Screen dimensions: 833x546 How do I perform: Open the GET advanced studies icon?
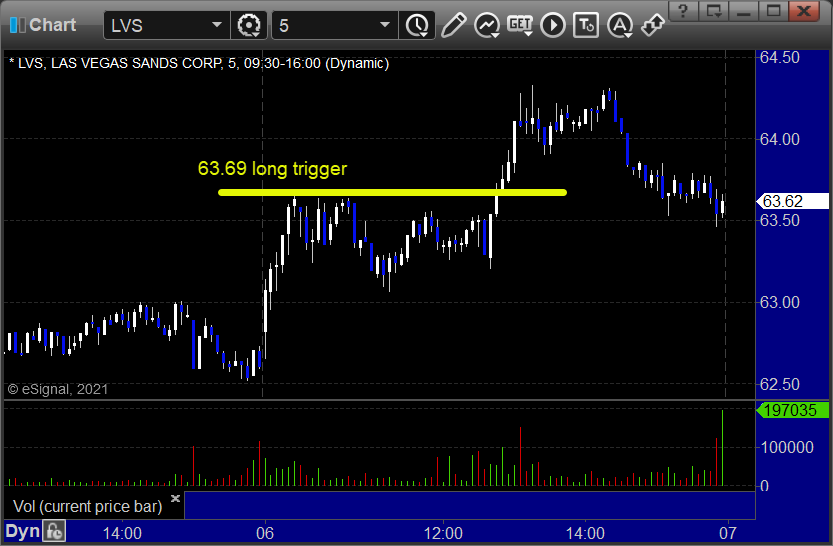coord(520,25)
